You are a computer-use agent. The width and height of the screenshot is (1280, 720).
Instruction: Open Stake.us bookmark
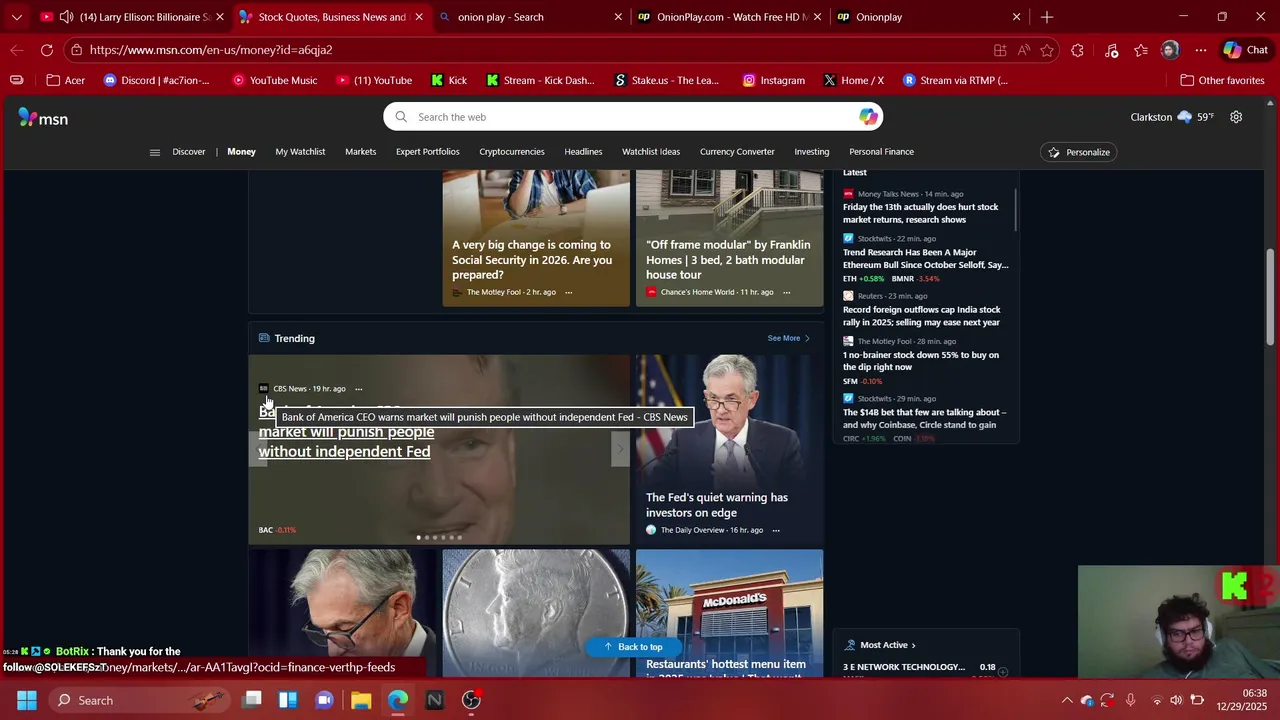coord(667,80)
